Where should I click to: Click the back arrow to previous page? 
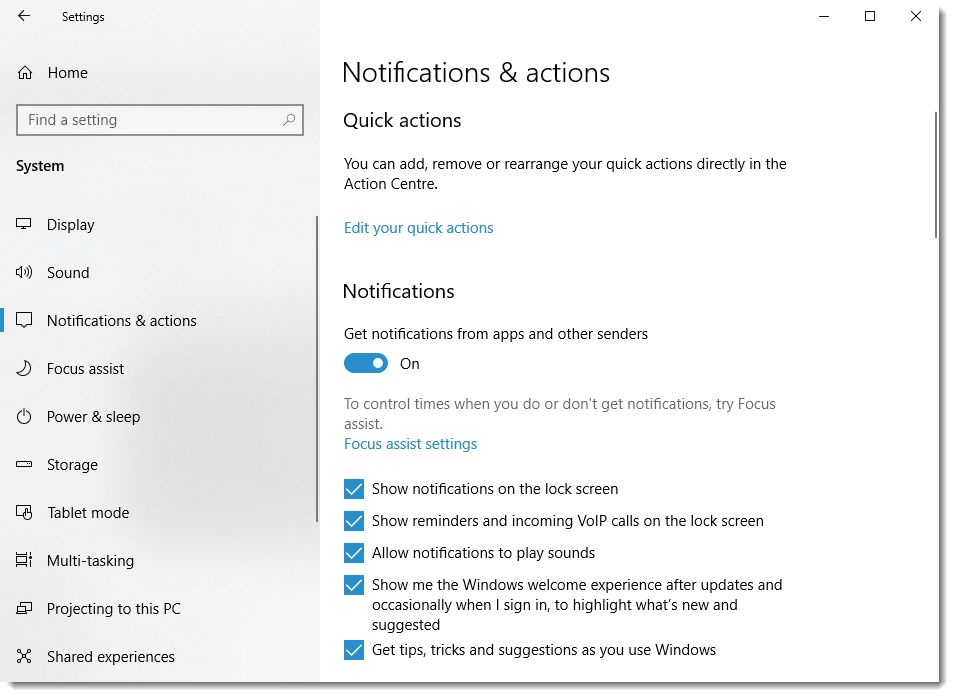pyautogui.click(x=23, y=16)
